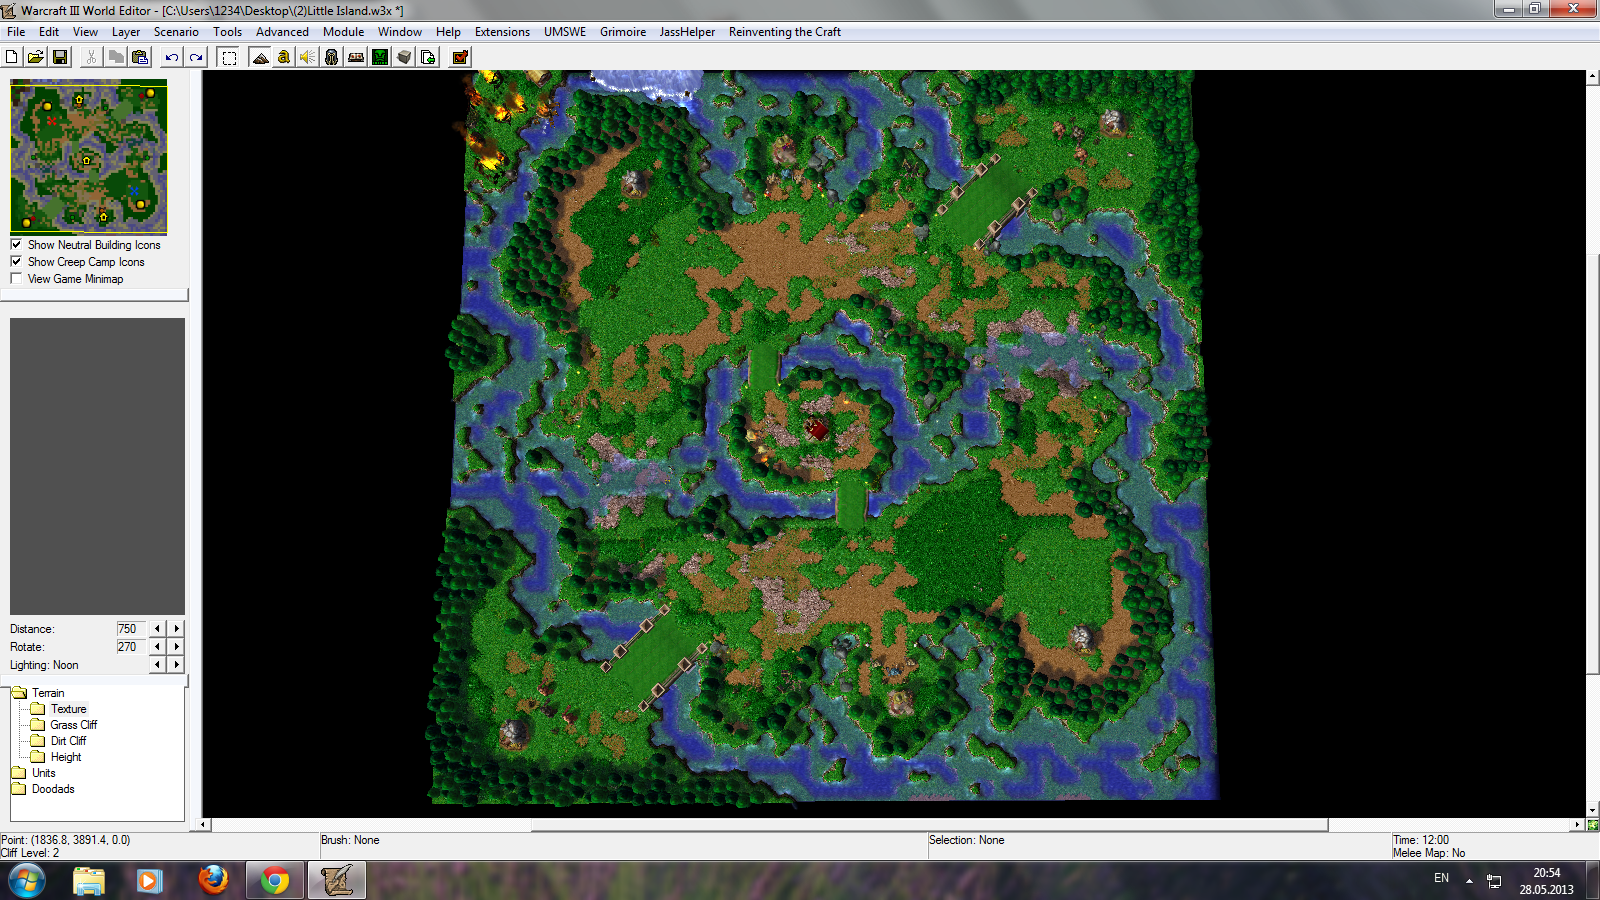Open the Tools menu
The width and height of the screenshot is (1600, 900).
[x=228, y=32]
